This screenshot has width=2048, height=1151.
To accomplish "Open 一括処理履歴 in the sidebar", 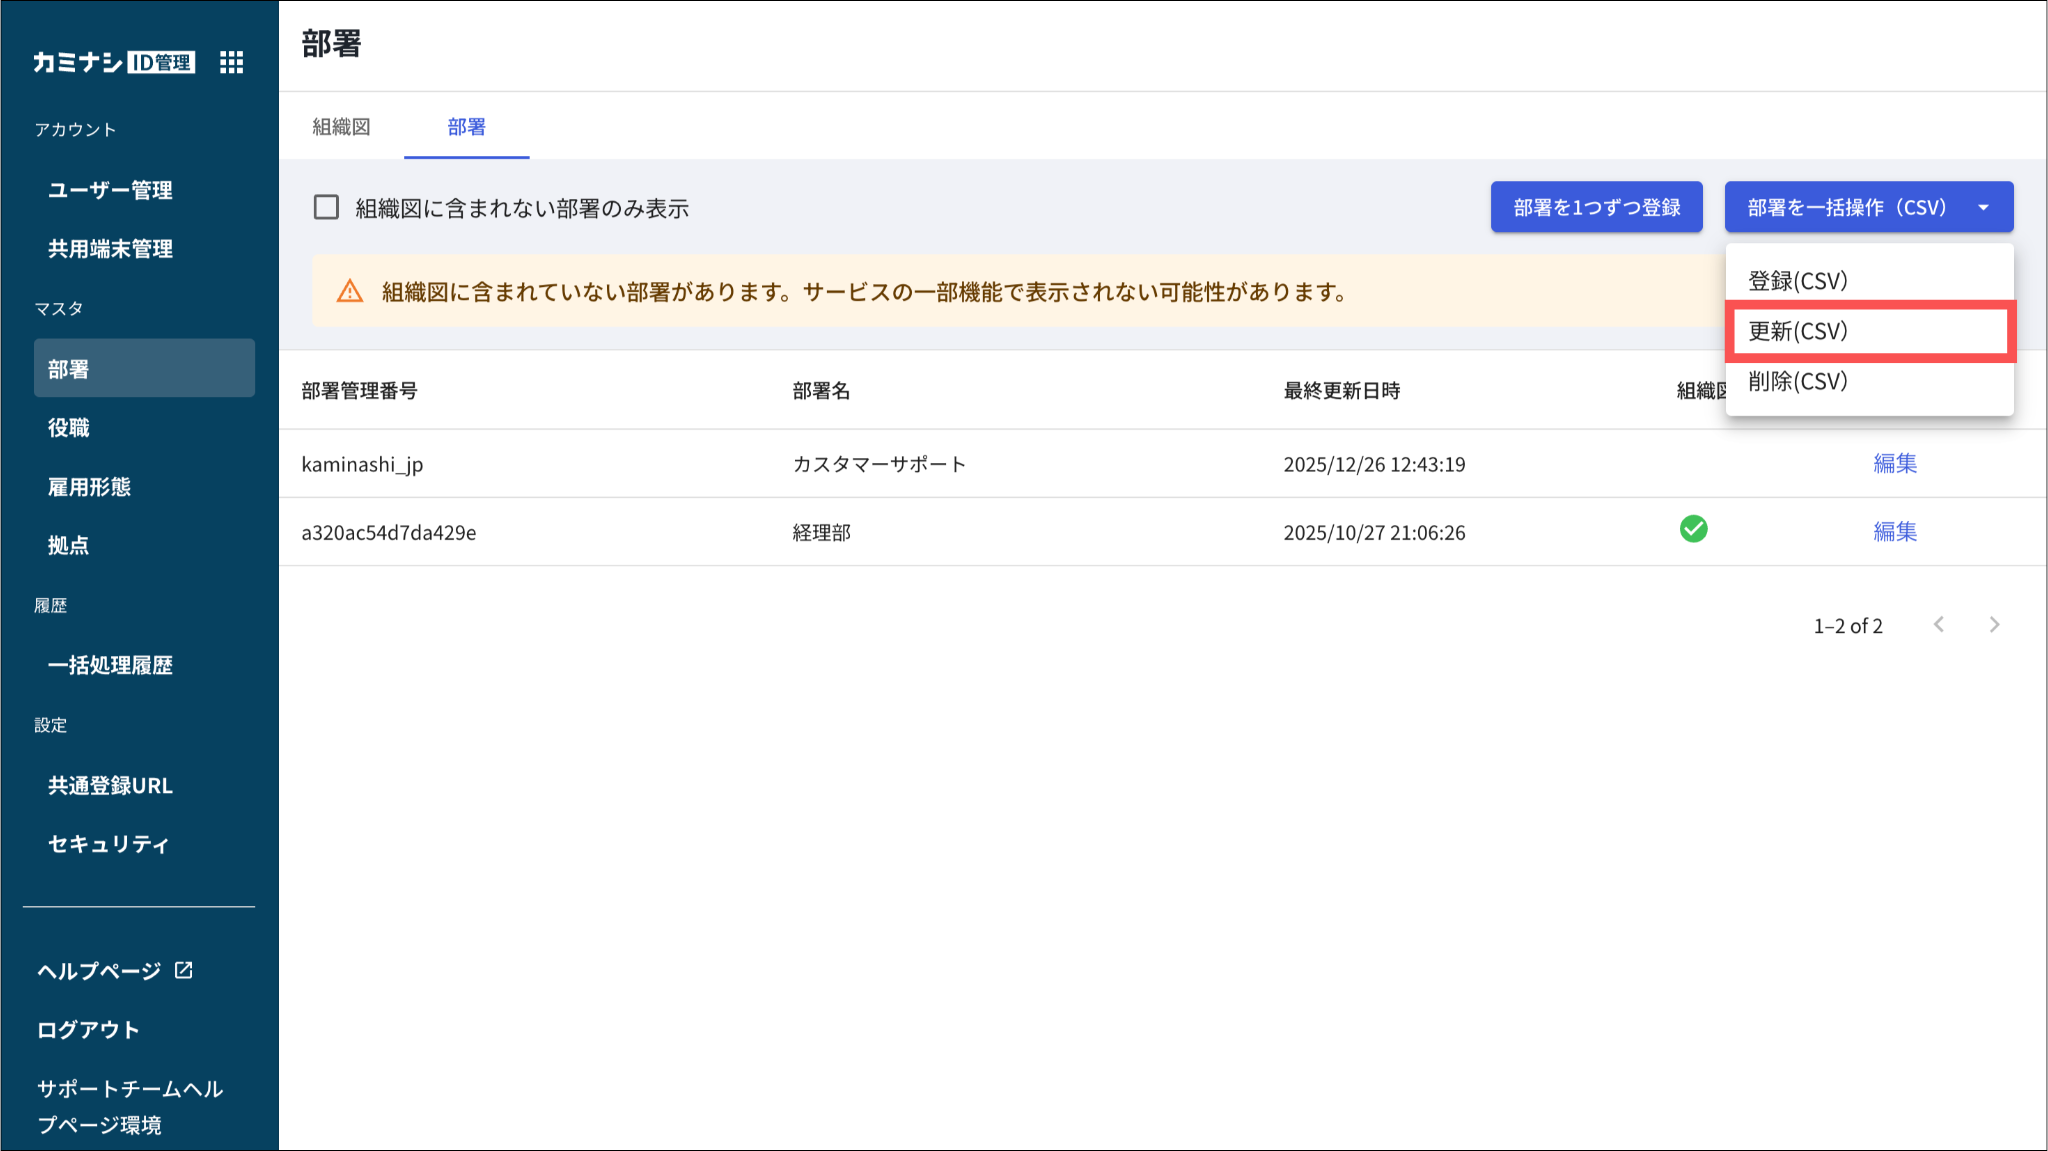I will pyautogui.click(x=110, y=665).
